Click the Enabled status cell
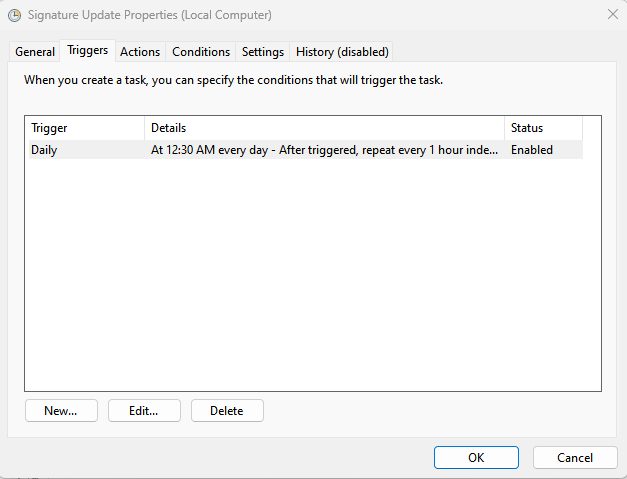The width and height of the screenshot is (627, 479). 532,150
